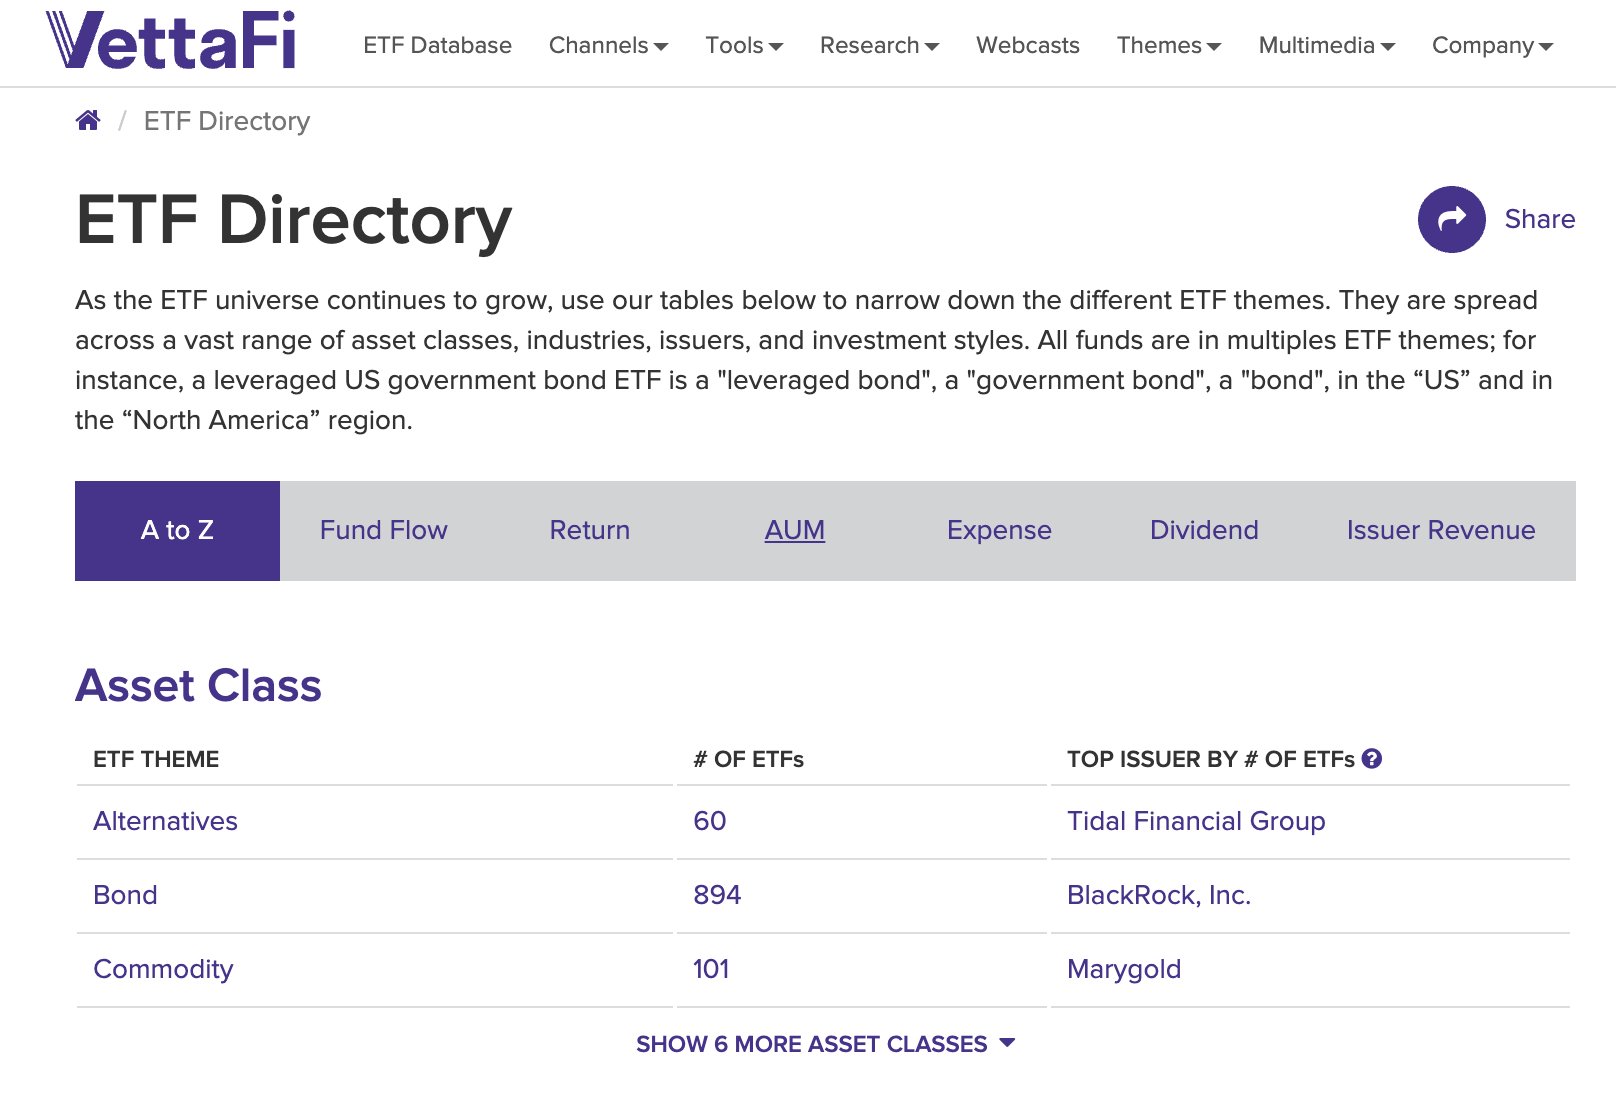This screenshot has width=1616, height=1104.
Task: Click the 60 ETFs count for Alternatives
Action: (710, 821)
